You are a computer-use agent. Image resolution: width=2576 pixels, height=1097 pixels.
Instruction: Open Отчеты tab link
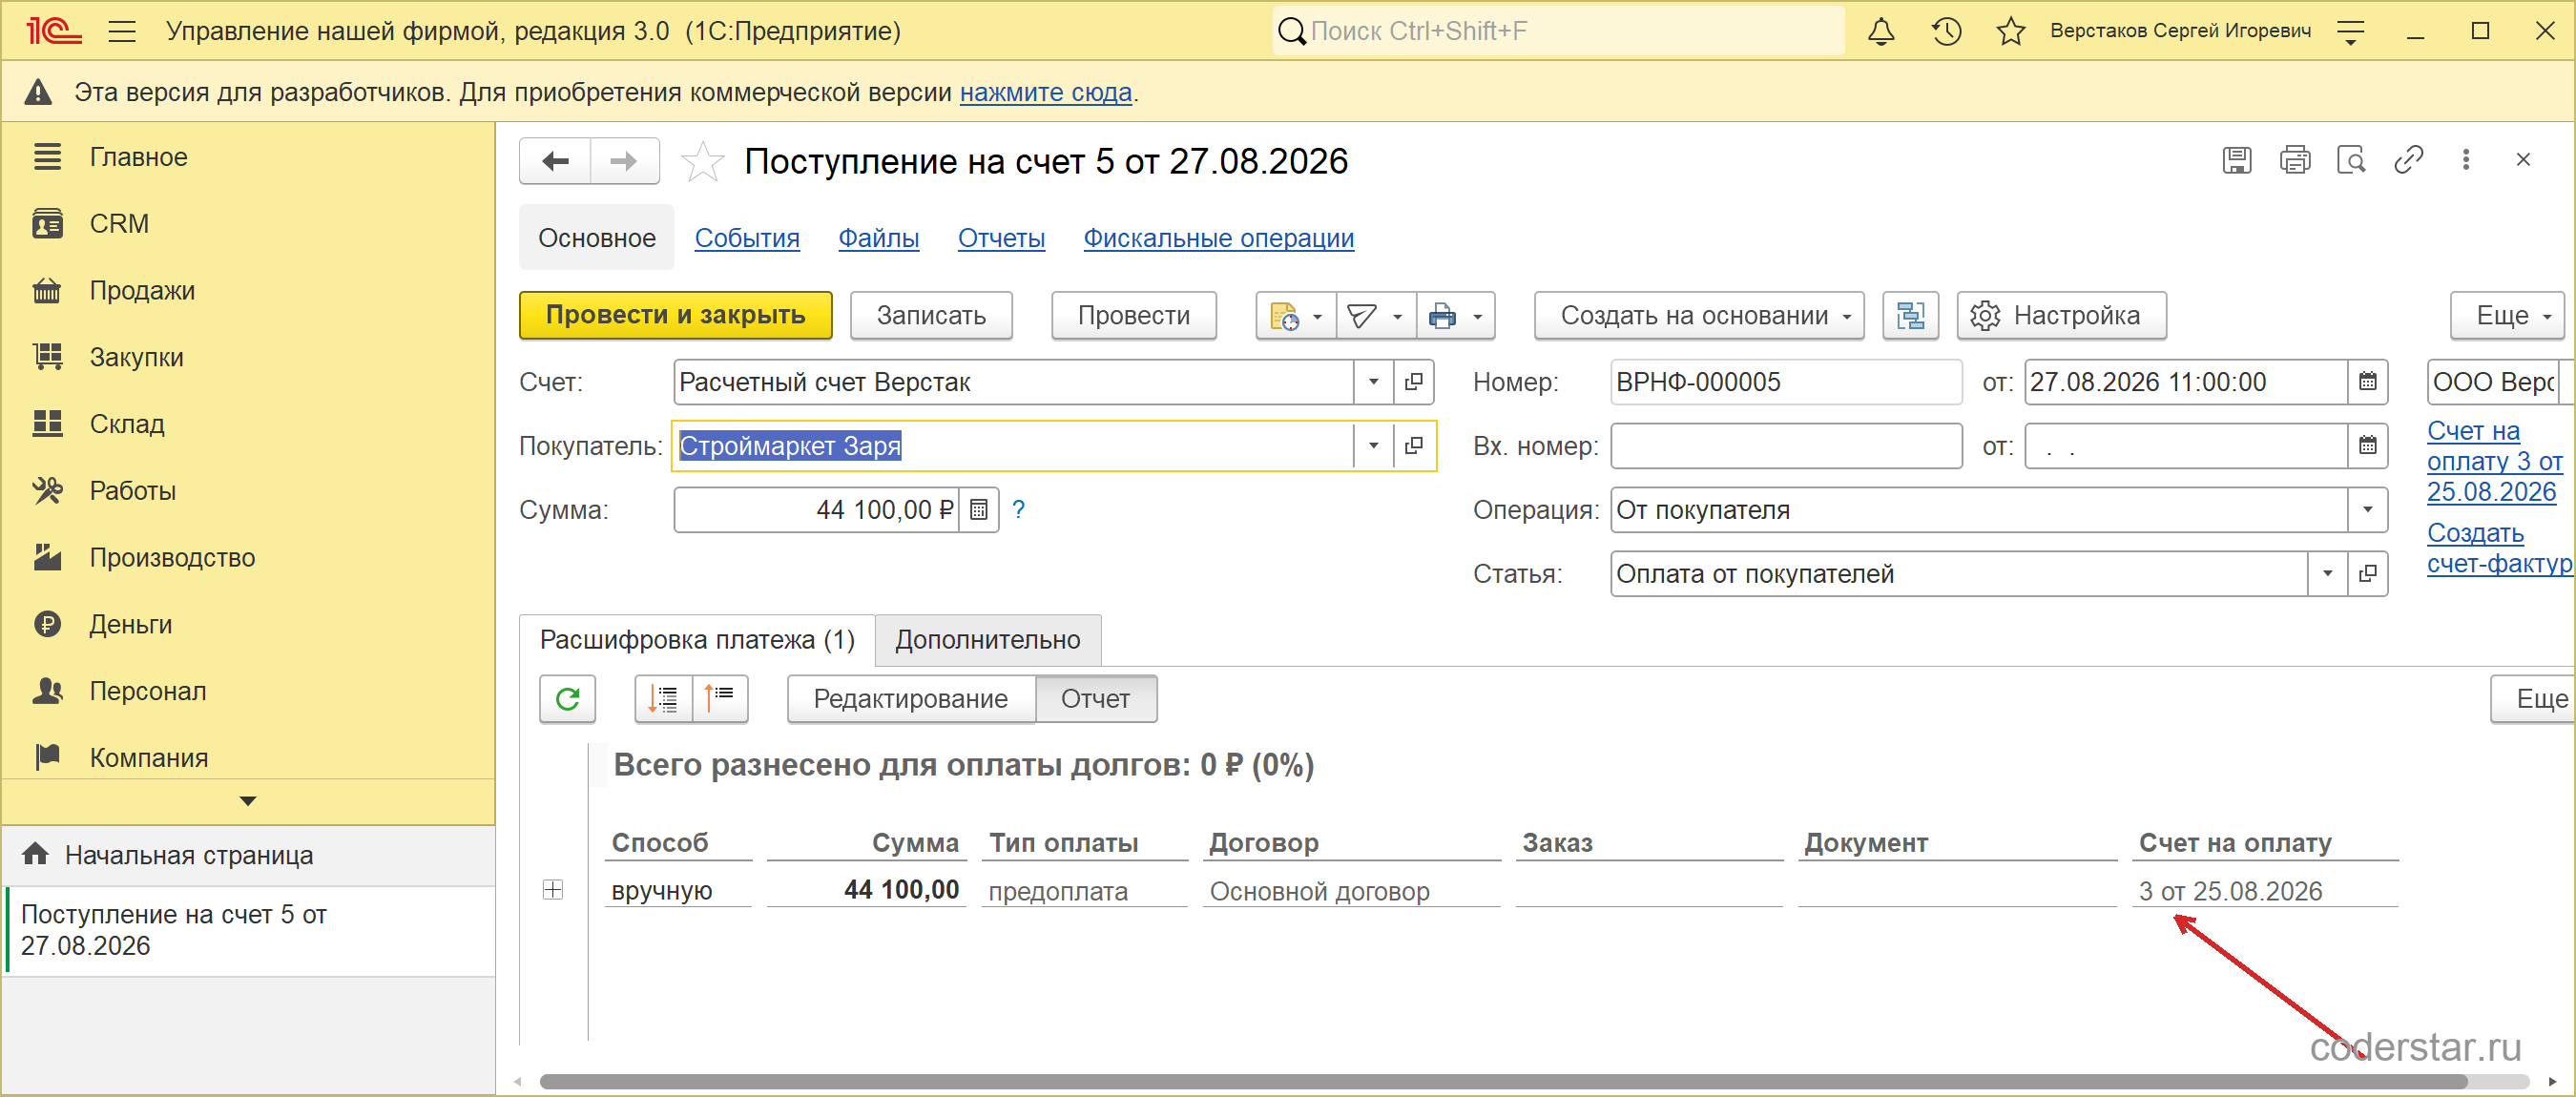coord(1001,238)
